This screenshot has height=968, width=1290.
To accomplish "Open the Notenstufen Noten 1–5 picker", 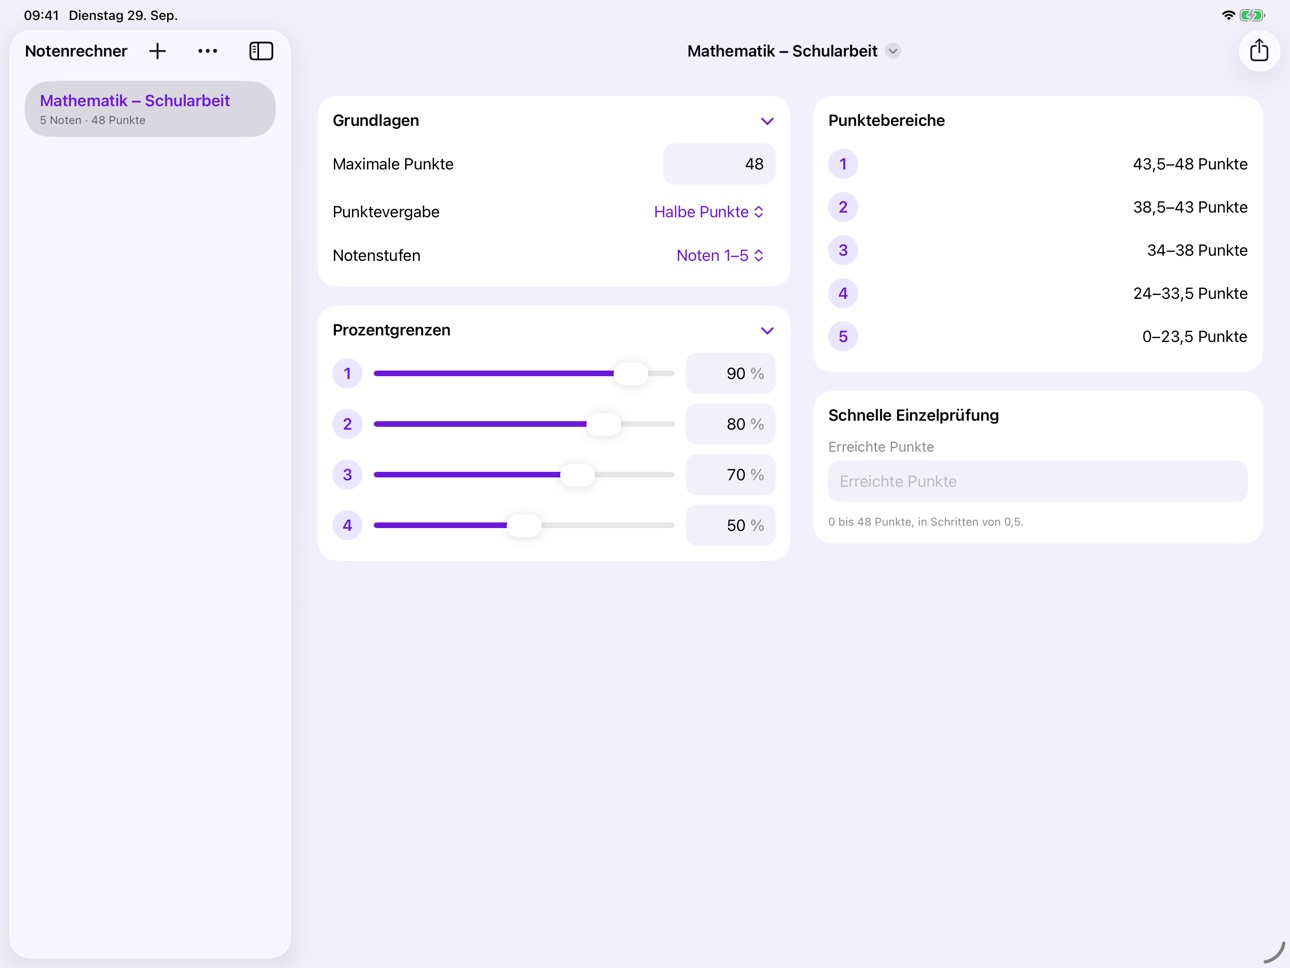I will [x=720, y=256].
